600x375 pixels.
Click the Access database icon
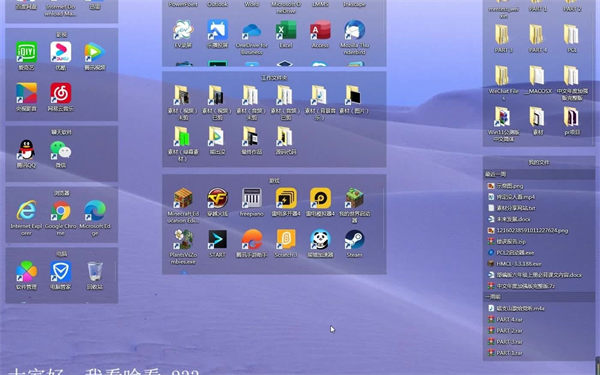(320, 30)
